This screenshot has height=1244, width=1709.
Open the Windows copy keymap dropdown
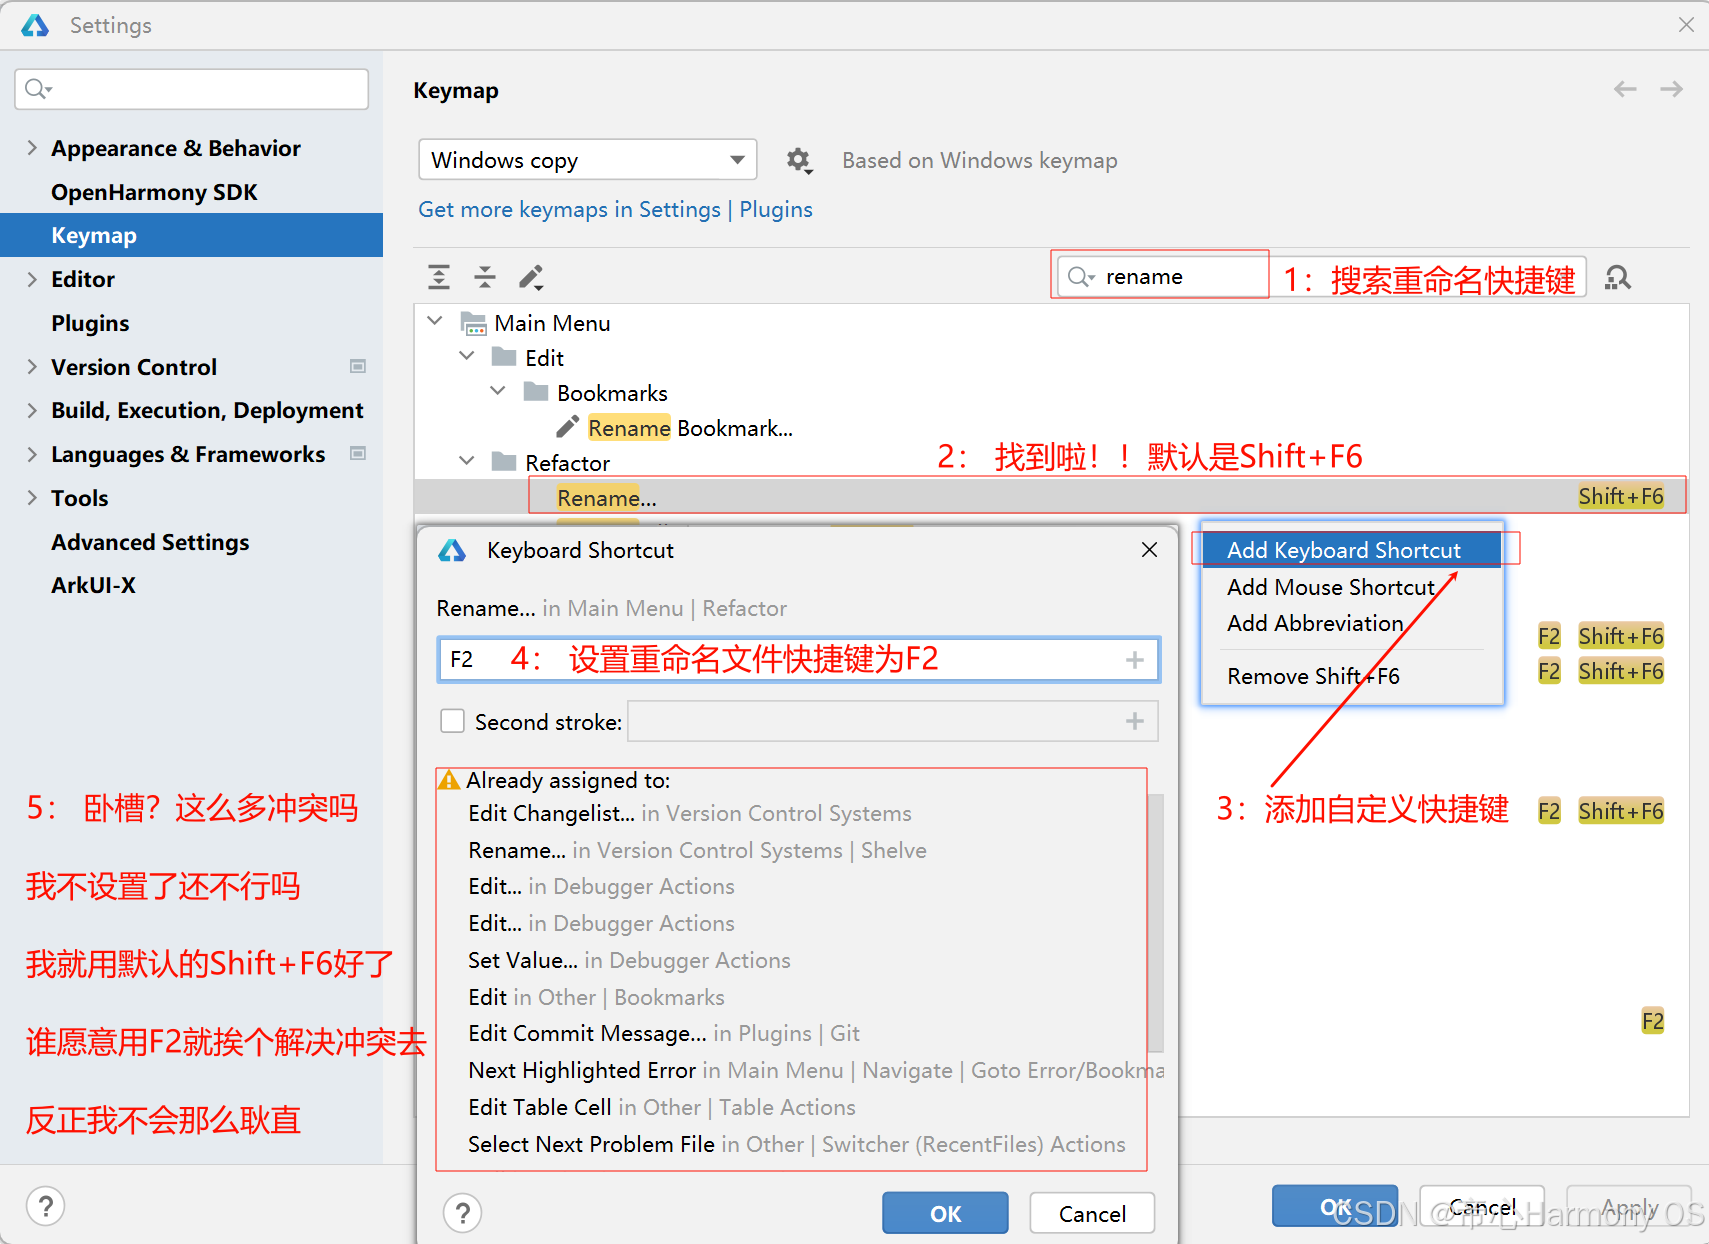[588, 160]
